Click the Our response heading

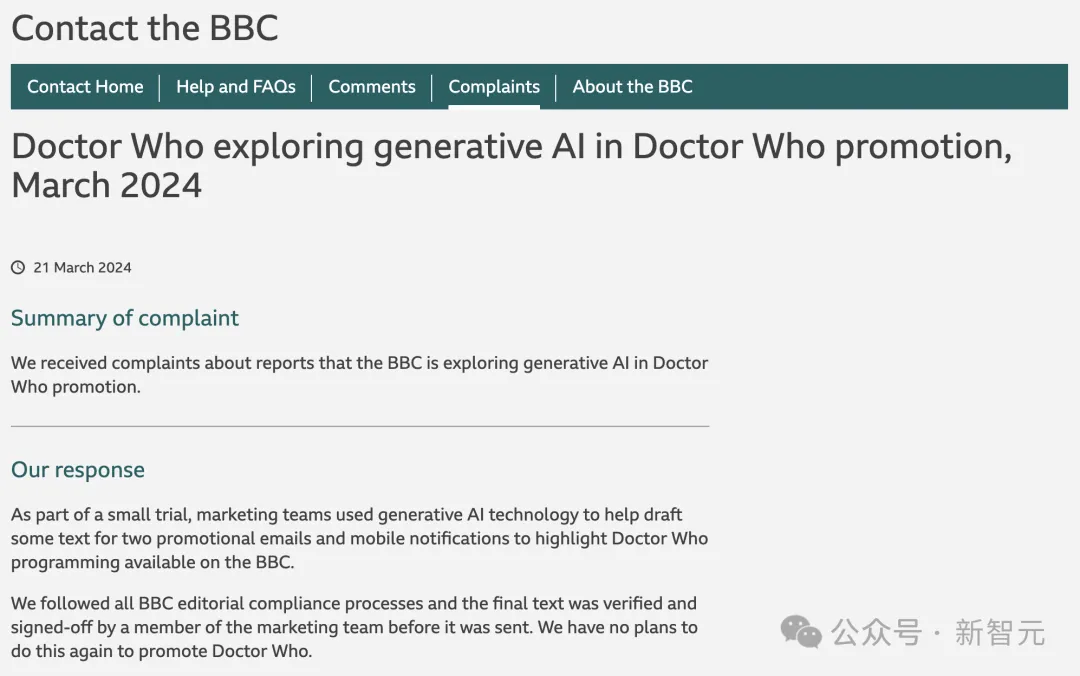(78, 470)
